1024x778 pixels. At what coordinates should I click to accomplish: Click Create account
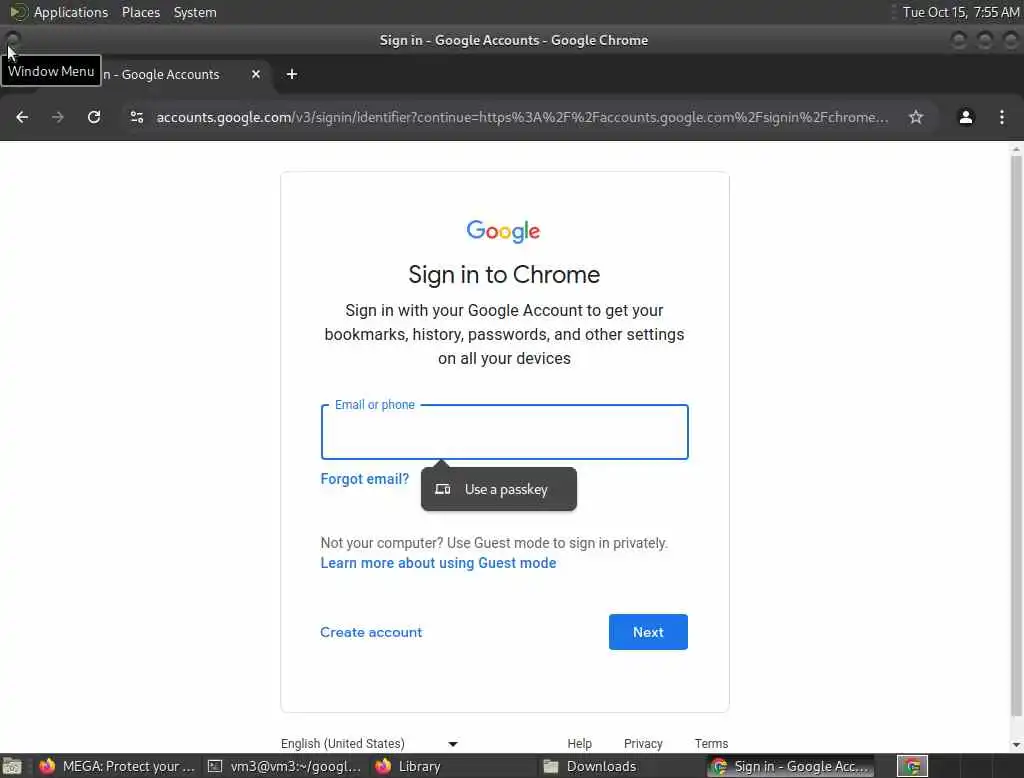[x=371, y=632]
